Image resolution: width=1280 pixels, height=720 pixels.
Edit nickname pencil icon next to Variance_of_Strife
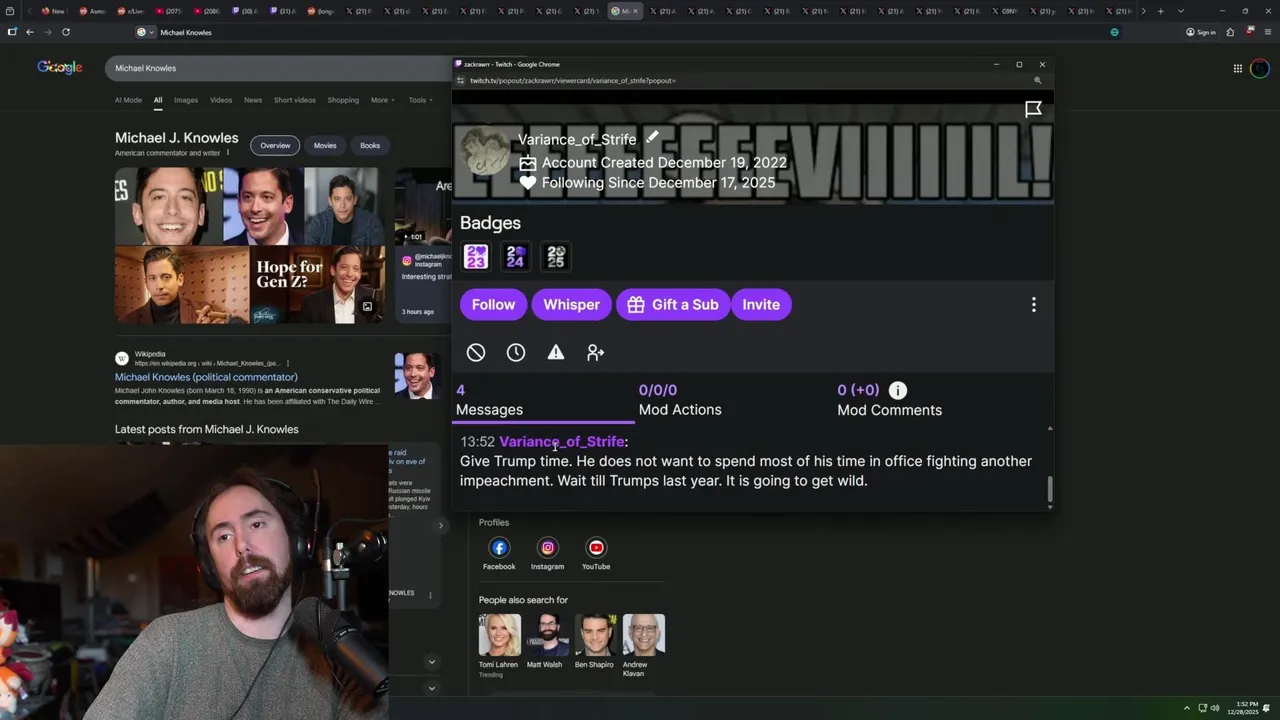tap(652, 137)
